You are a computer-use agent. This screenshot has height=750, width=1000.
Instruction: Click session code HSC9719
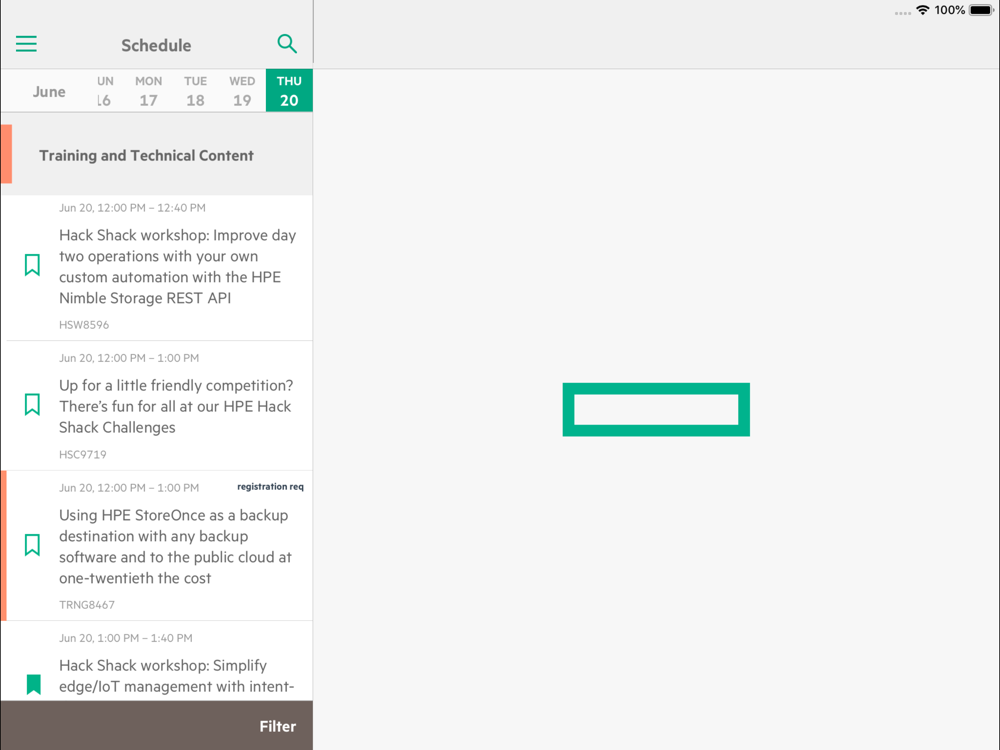click(82, 455)
